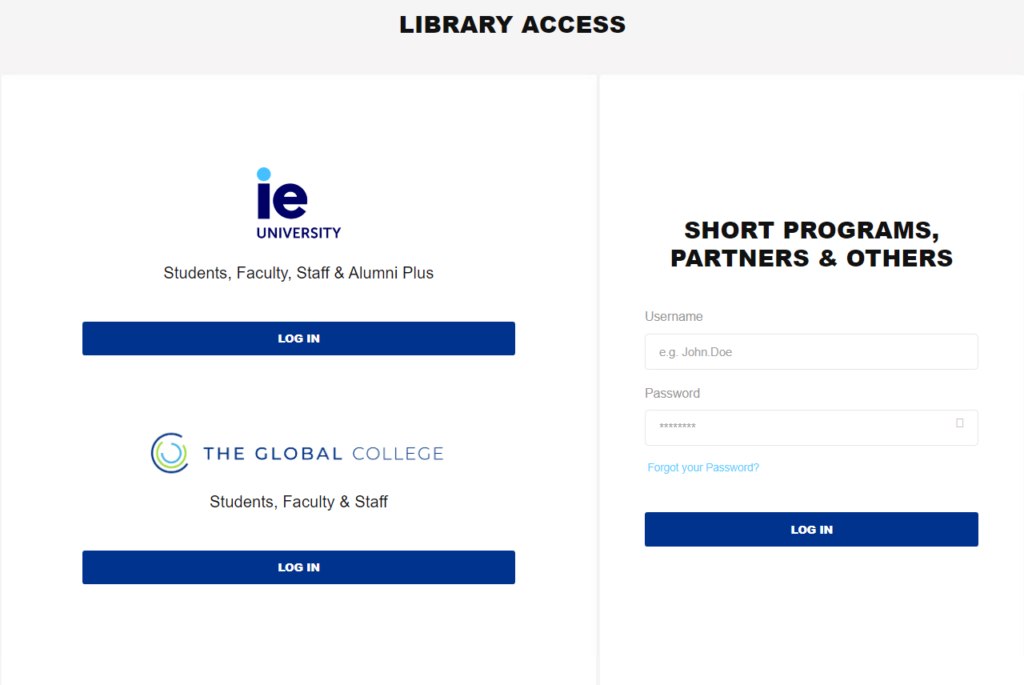Toggle the show-password icon in Password field

click(959, 423)
